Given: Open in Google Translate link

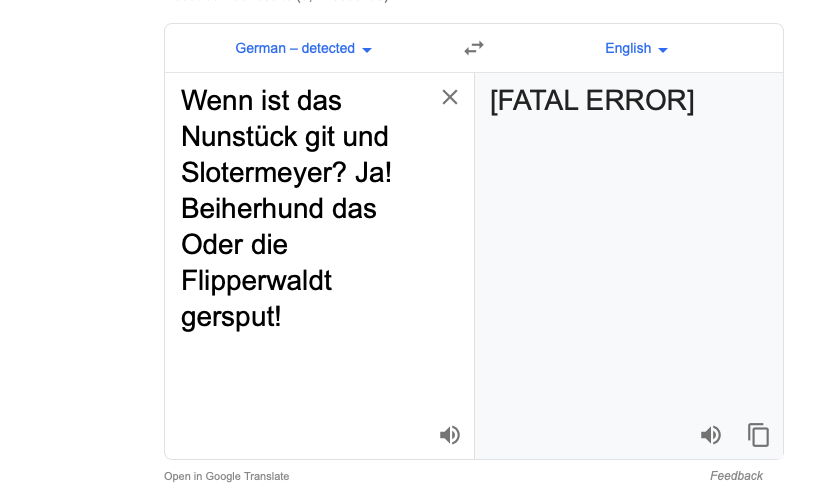Looking at the screenshot, I should [227, 476].
